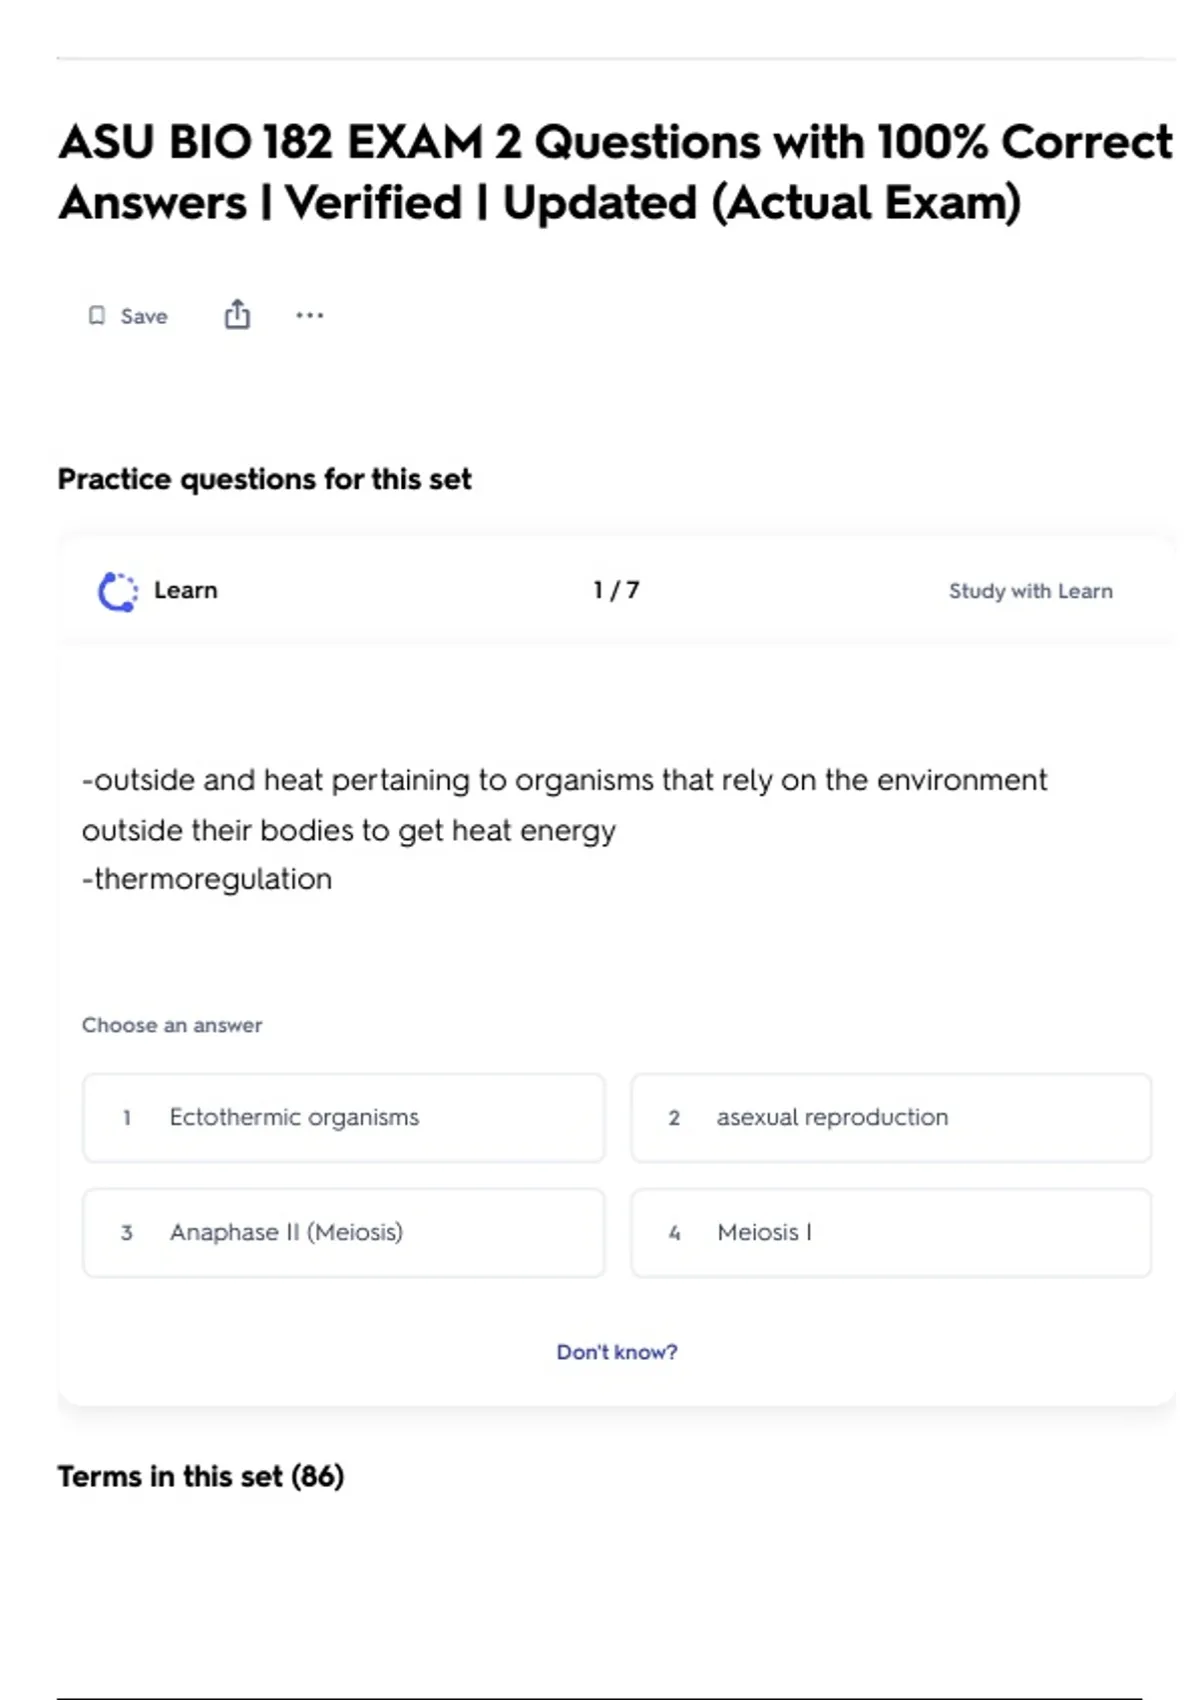The width and height of the screenshot is (1200, 1700).
Task: Click the ASU BIO 182 EXAM 2 title
Action: [614, 172]
